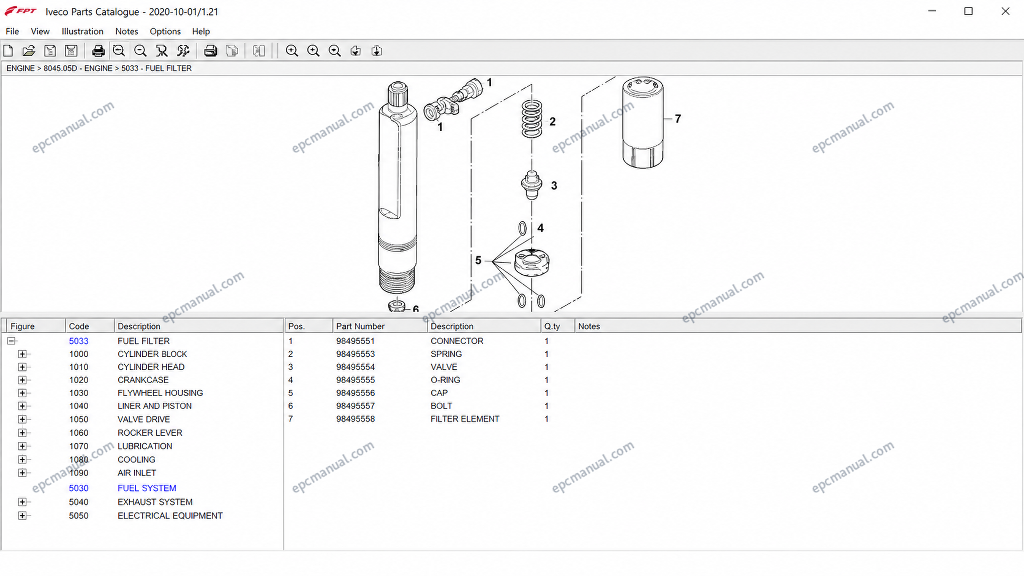Click the blank new document toolbar icon
This screenshot has height=576, width=1024.
tap(8, 51)
